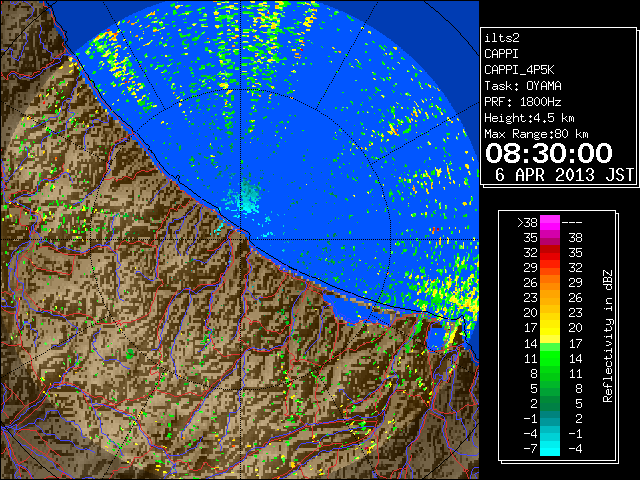Screen dimensions: 640x480
Task: Pick the cyan legend band beside '-7'
Action: point(550,448)
